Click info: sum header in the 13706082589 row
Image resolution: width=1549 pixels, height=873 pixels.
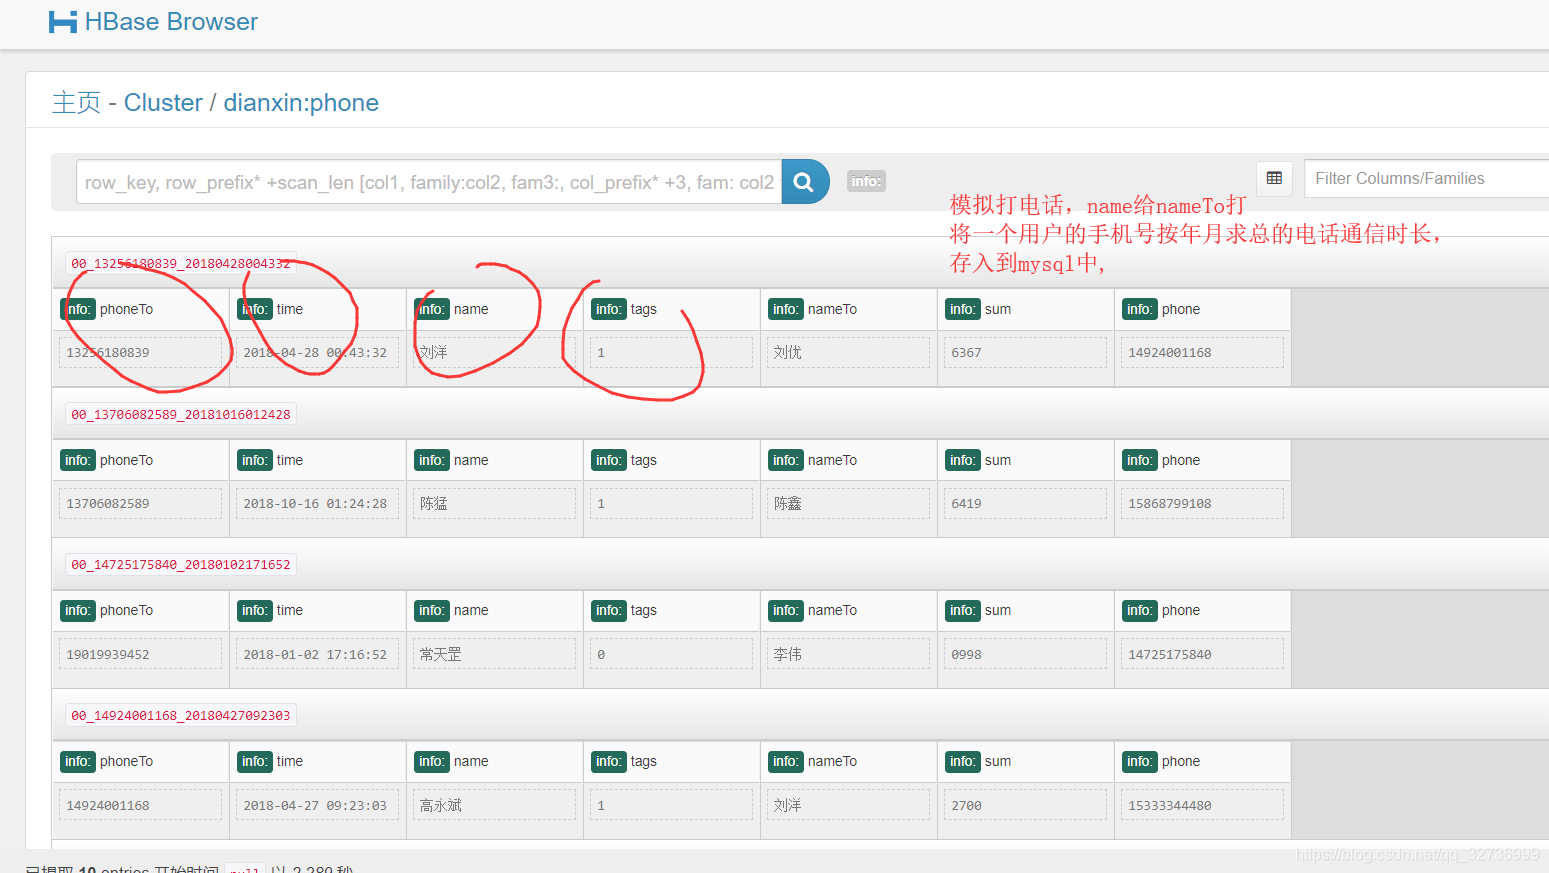(x=978, y=460)
